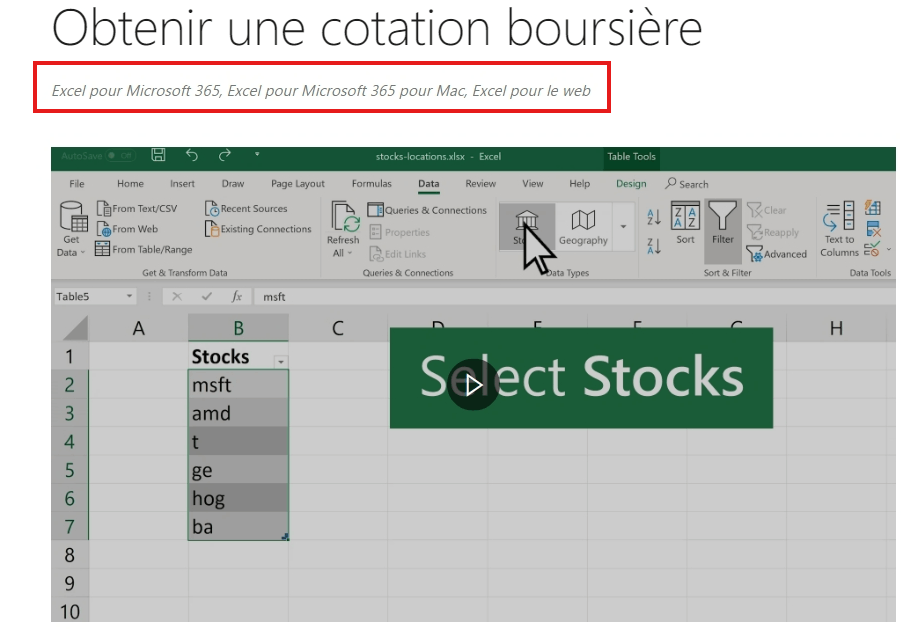Select column H header
Viewport: 915px width, 629px height.
coord(836,328)
